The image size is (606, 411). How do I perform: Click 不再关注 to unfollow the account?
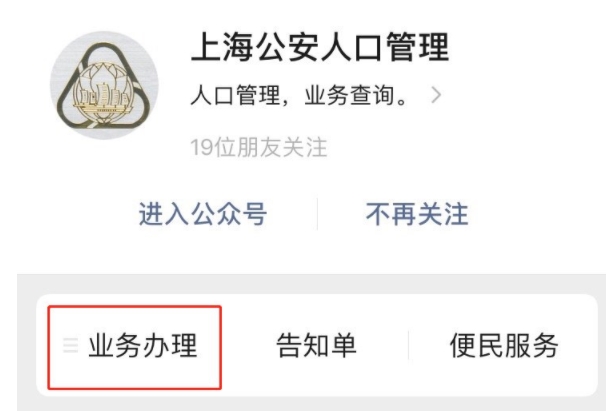click(417, 214)
